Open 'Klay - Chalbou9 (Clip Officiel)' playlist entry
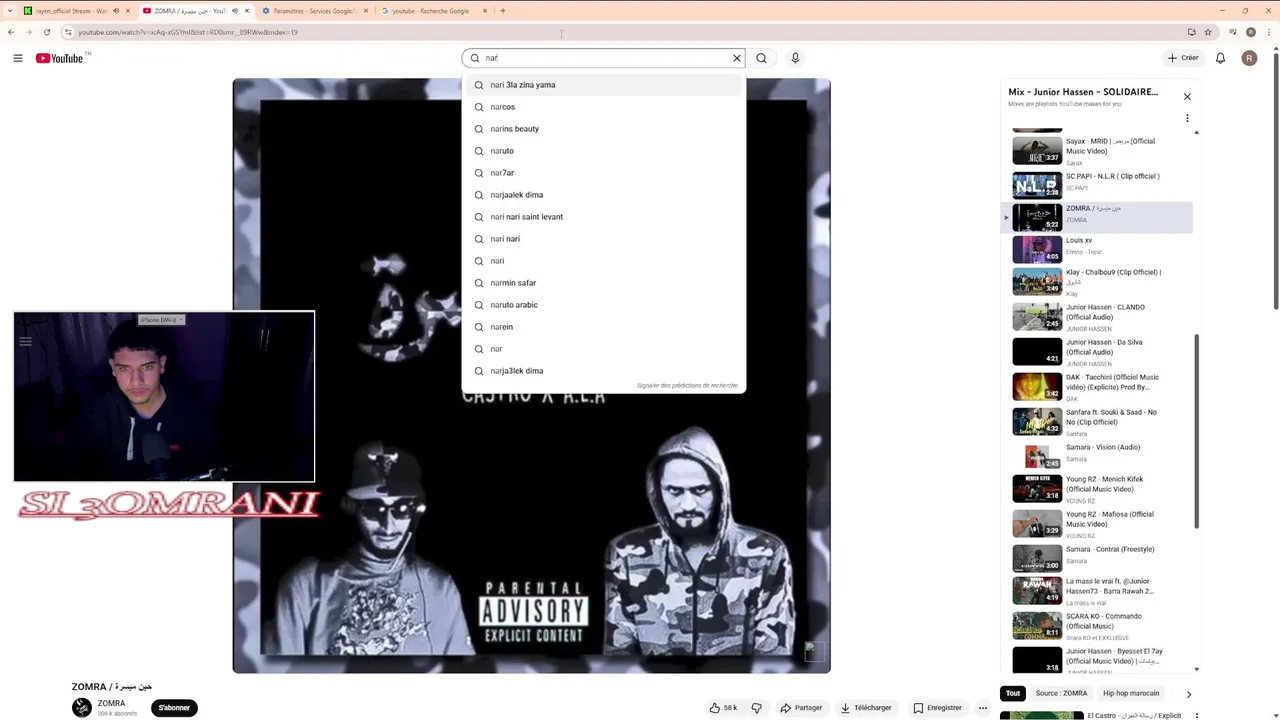The height and width of the screenshot is (720, 1280). coord(1097,282)
